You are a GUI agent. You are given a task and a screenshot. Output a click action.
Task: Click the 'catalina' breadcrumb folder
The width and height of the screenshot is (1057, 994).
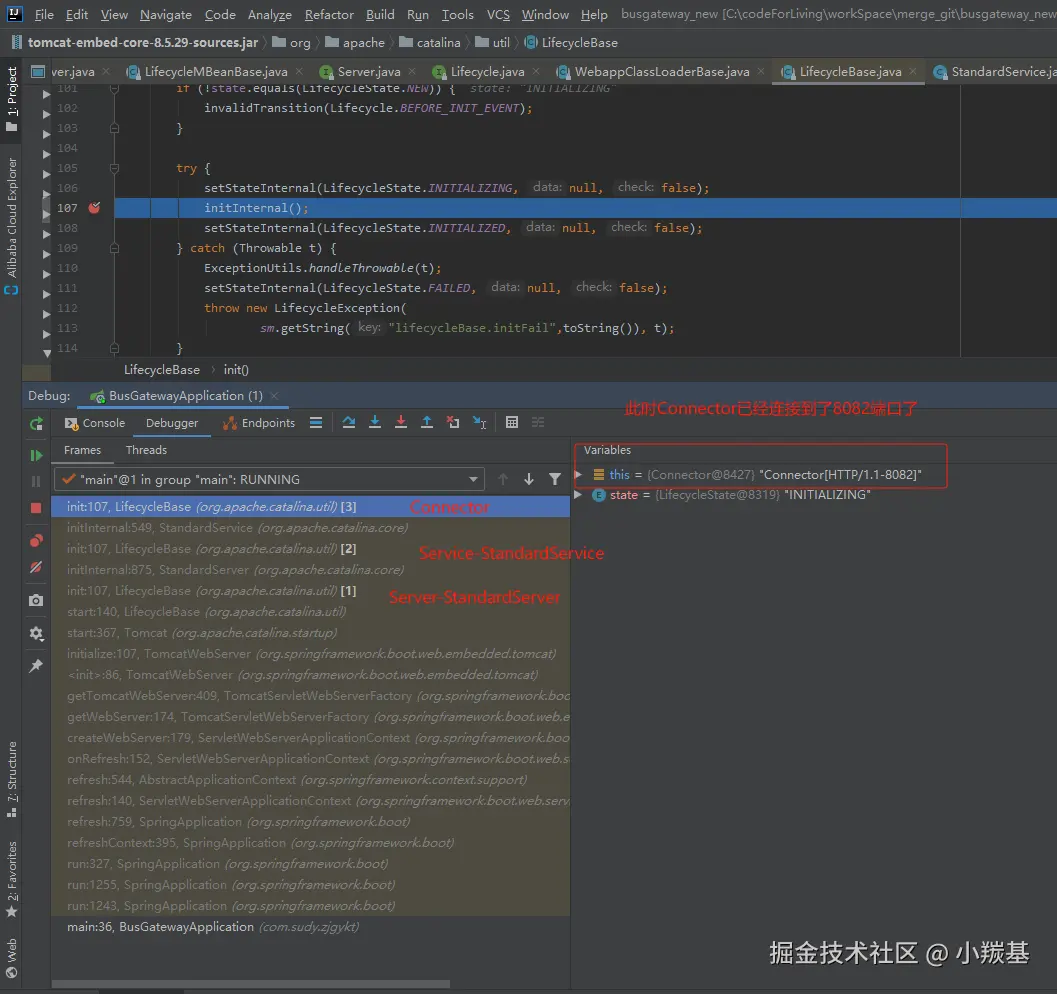(x=431, y=42)
